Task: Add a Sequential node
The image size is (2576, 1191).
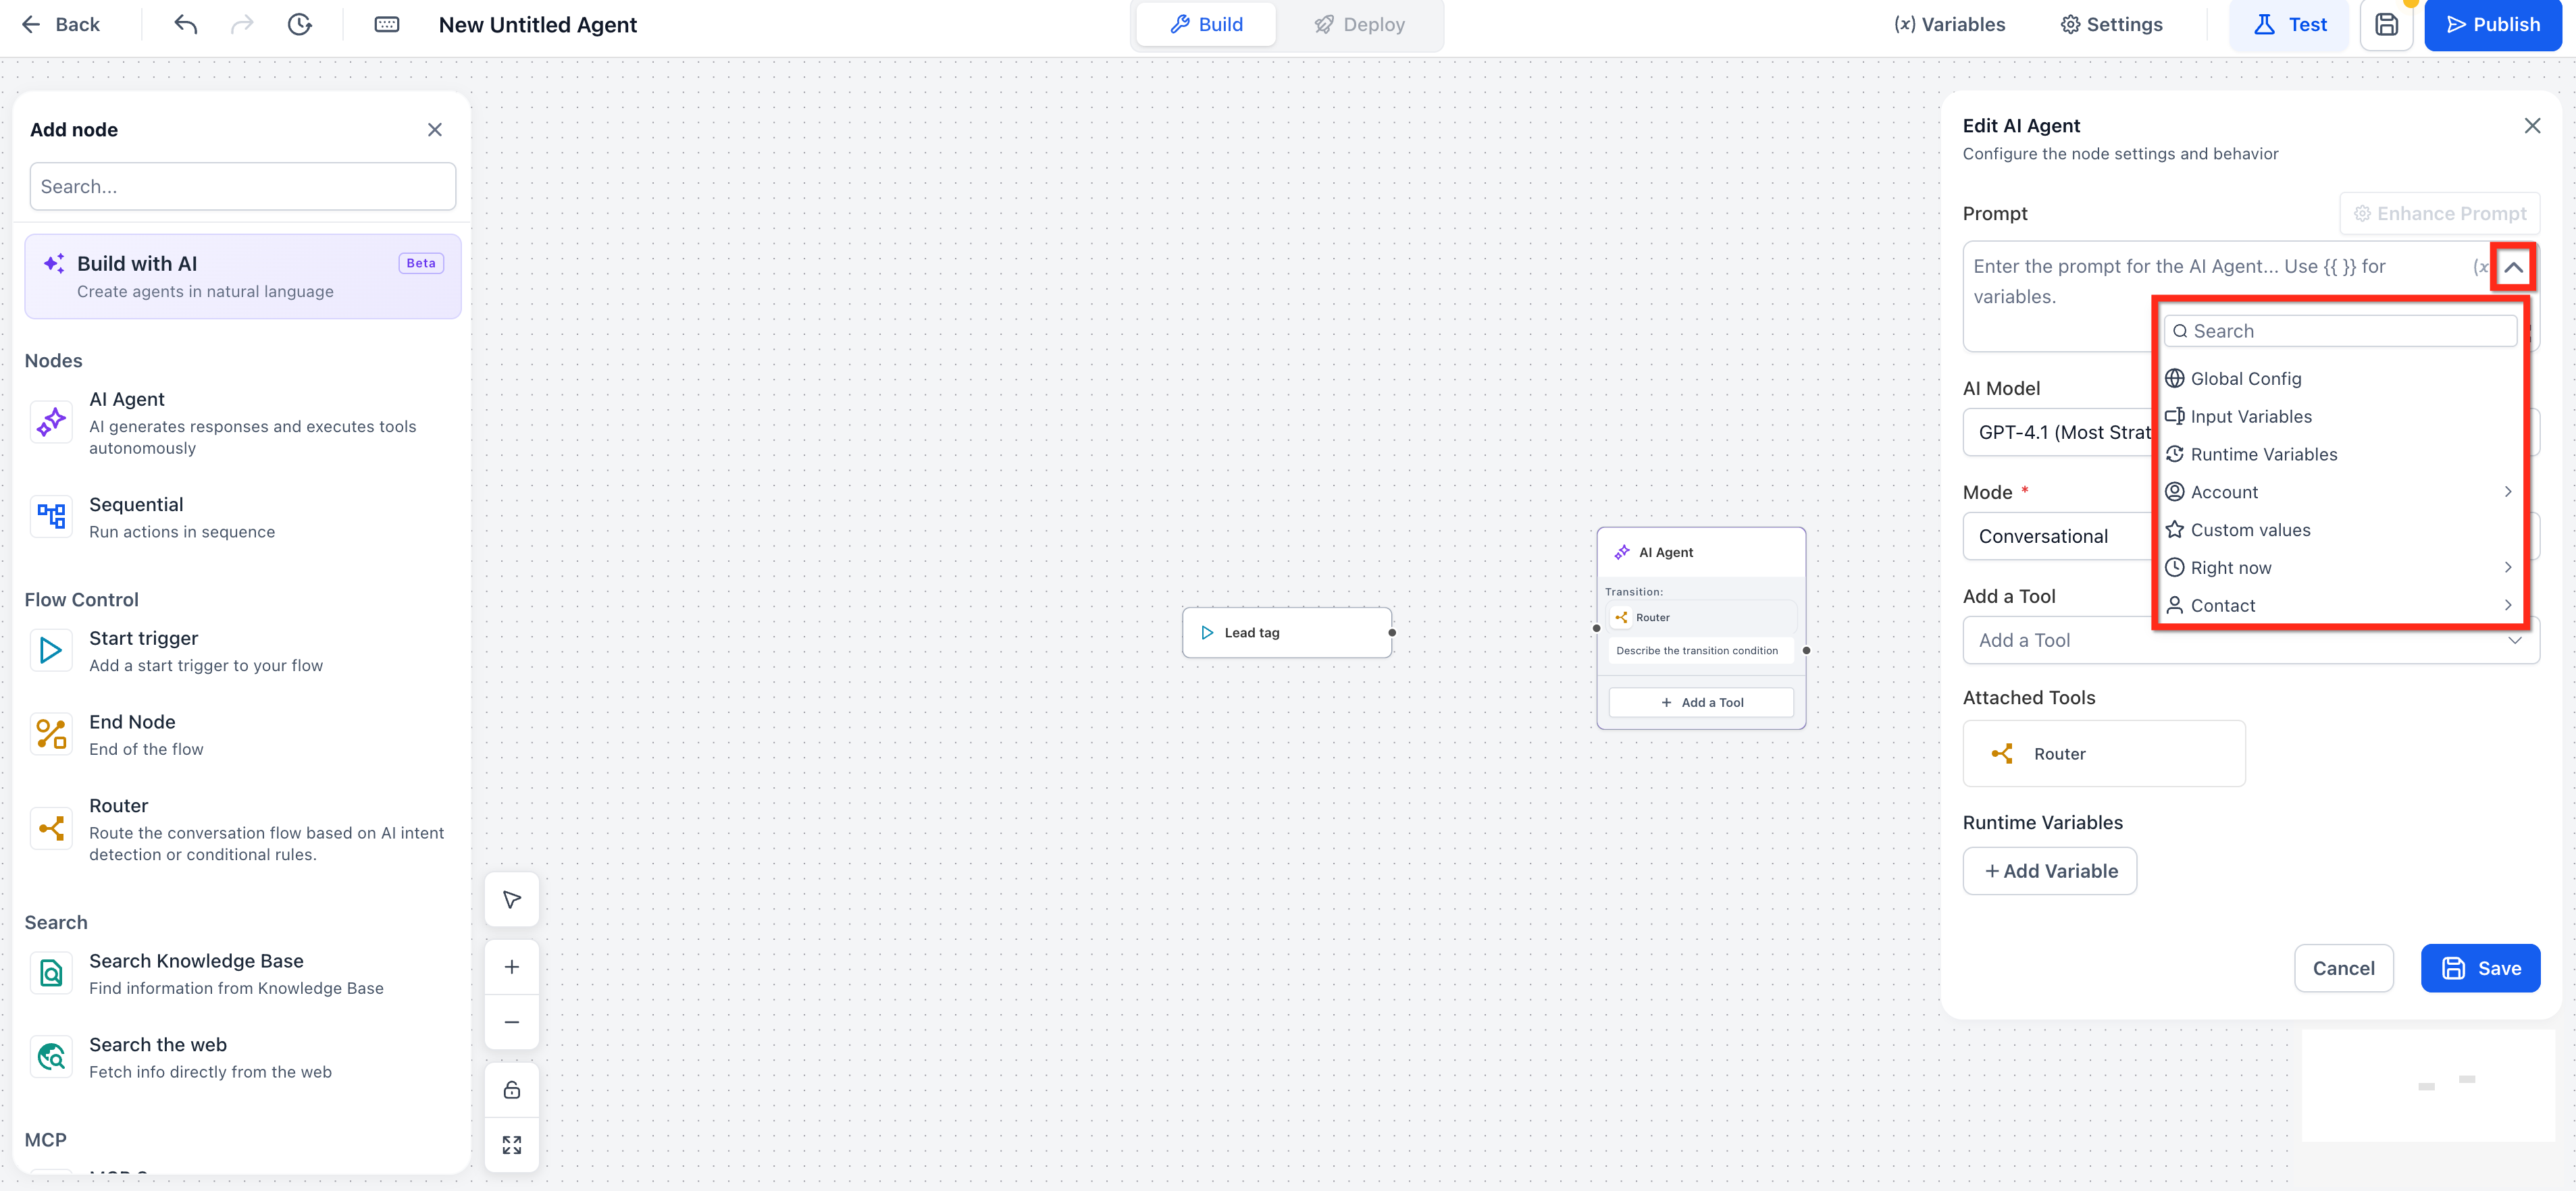Action: [242, 517]
